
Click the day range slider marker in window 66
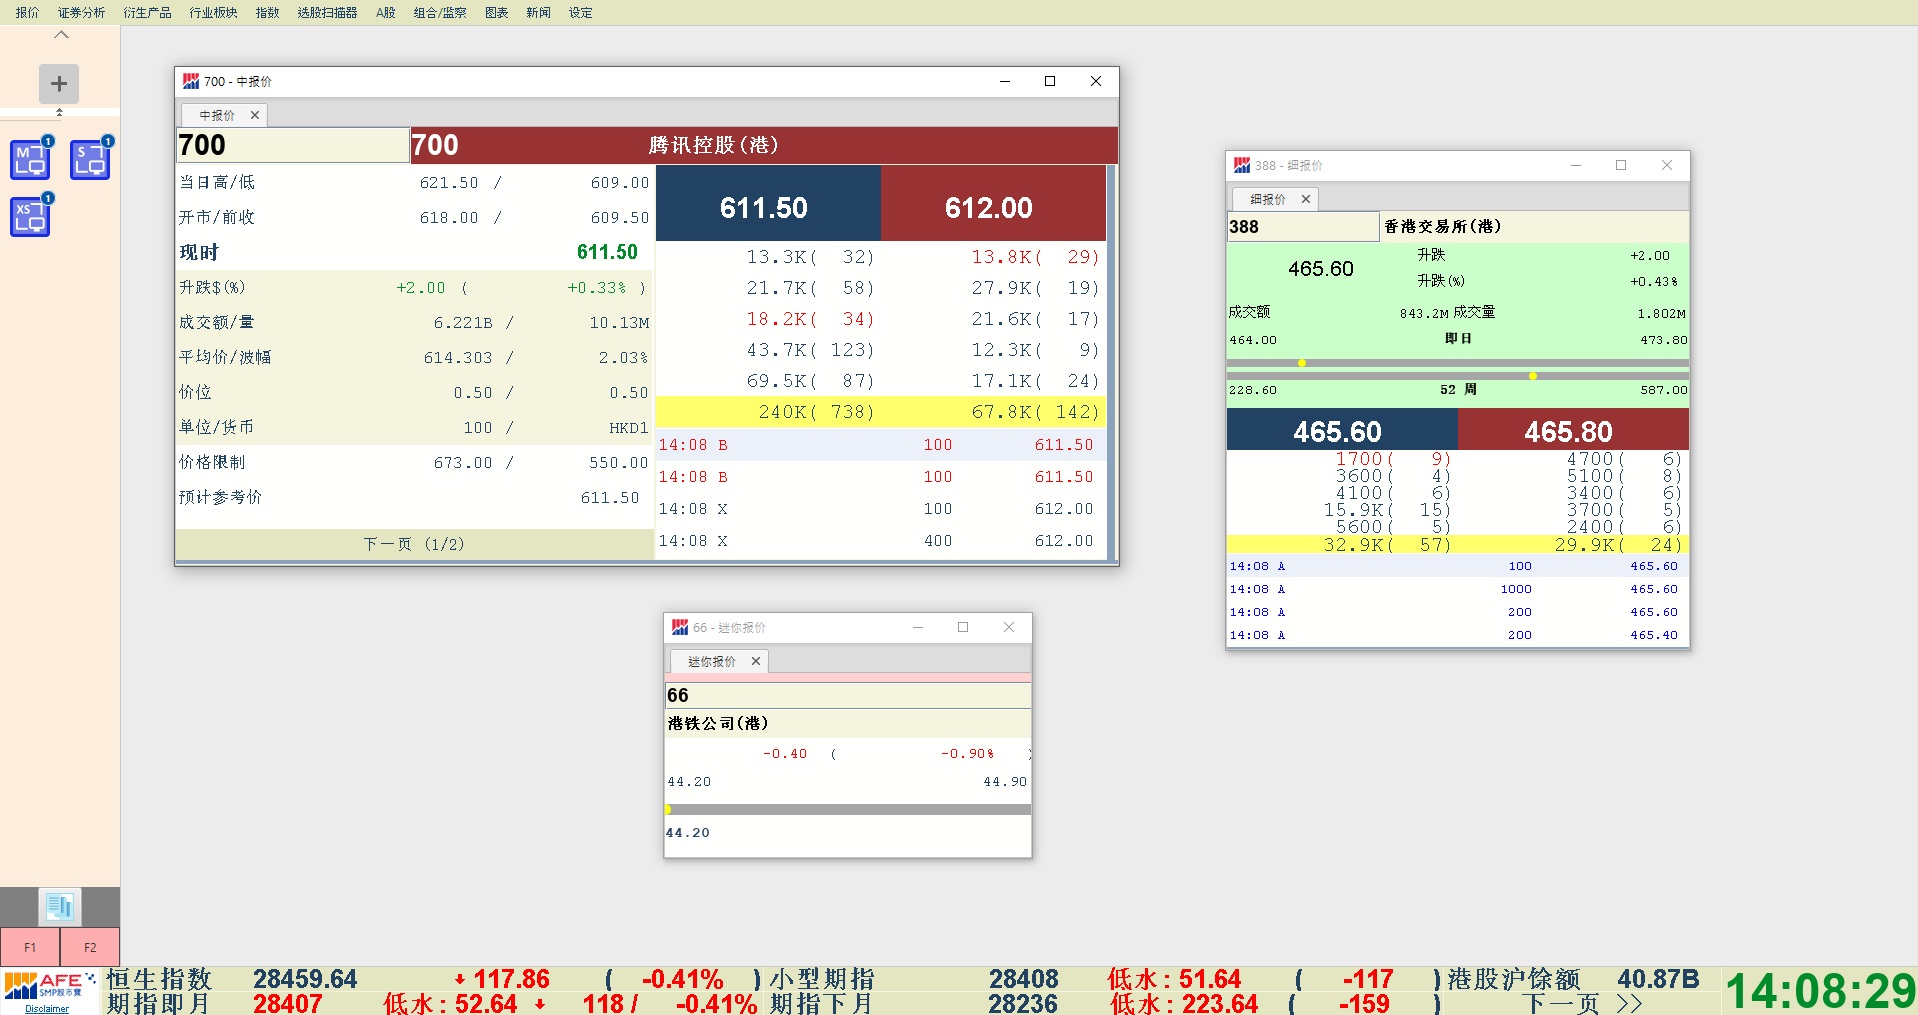pyautogui.click(x=669, y=809)
